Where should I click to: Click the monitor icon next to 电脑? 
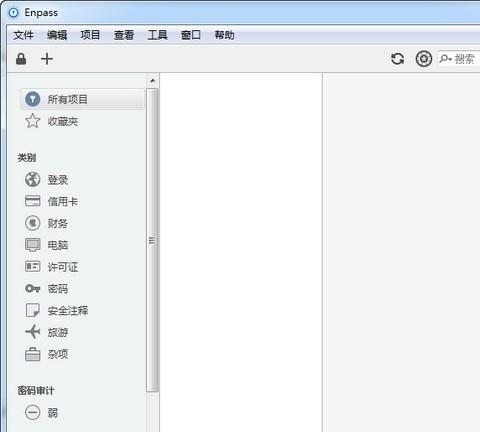tap(33, 245)
